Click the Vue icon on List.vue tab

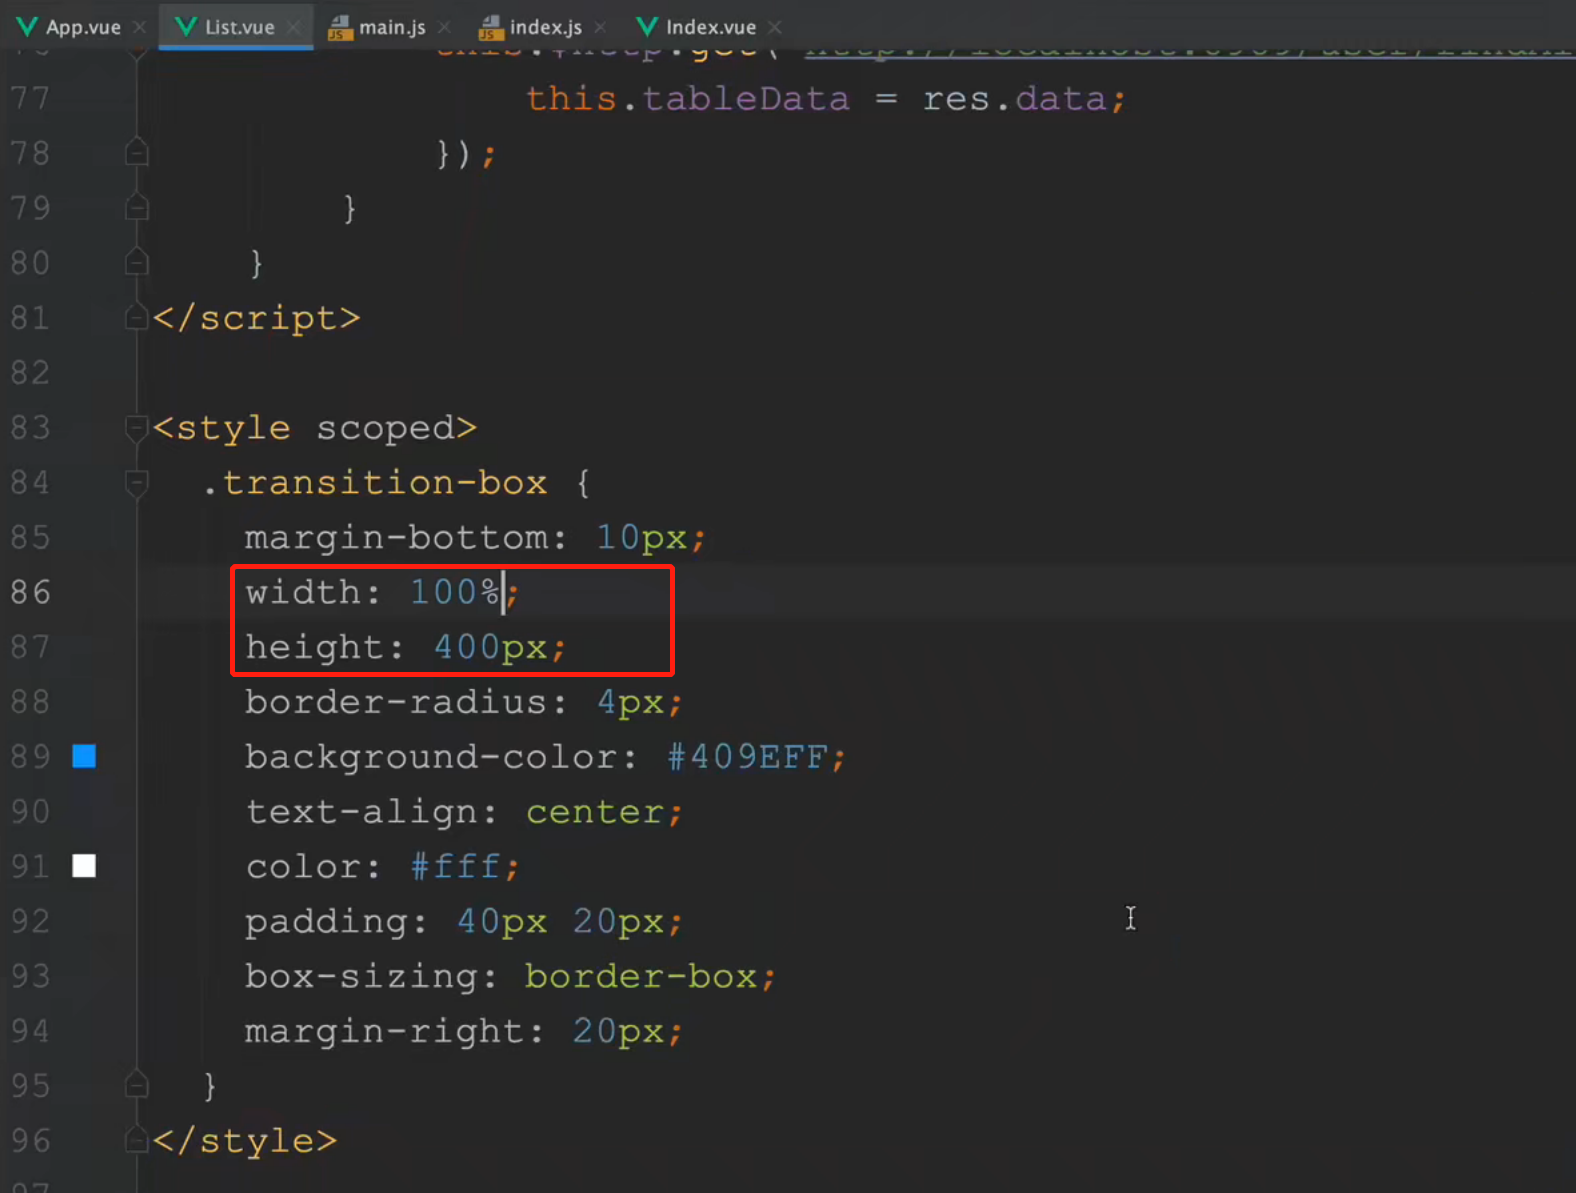pos(186,27)
